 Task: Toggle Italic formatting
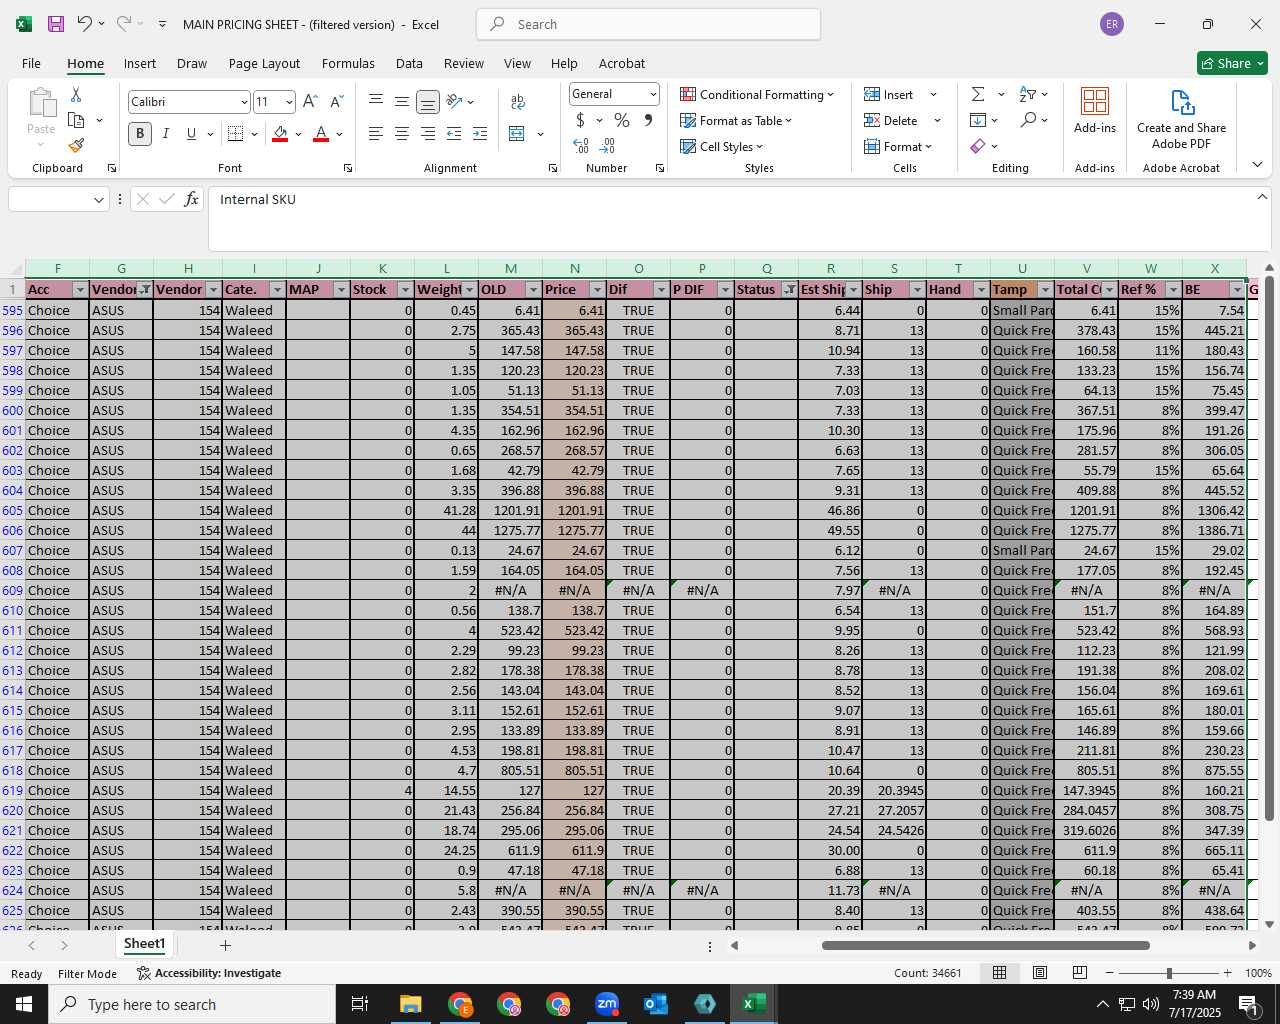(x=166, y=134)
